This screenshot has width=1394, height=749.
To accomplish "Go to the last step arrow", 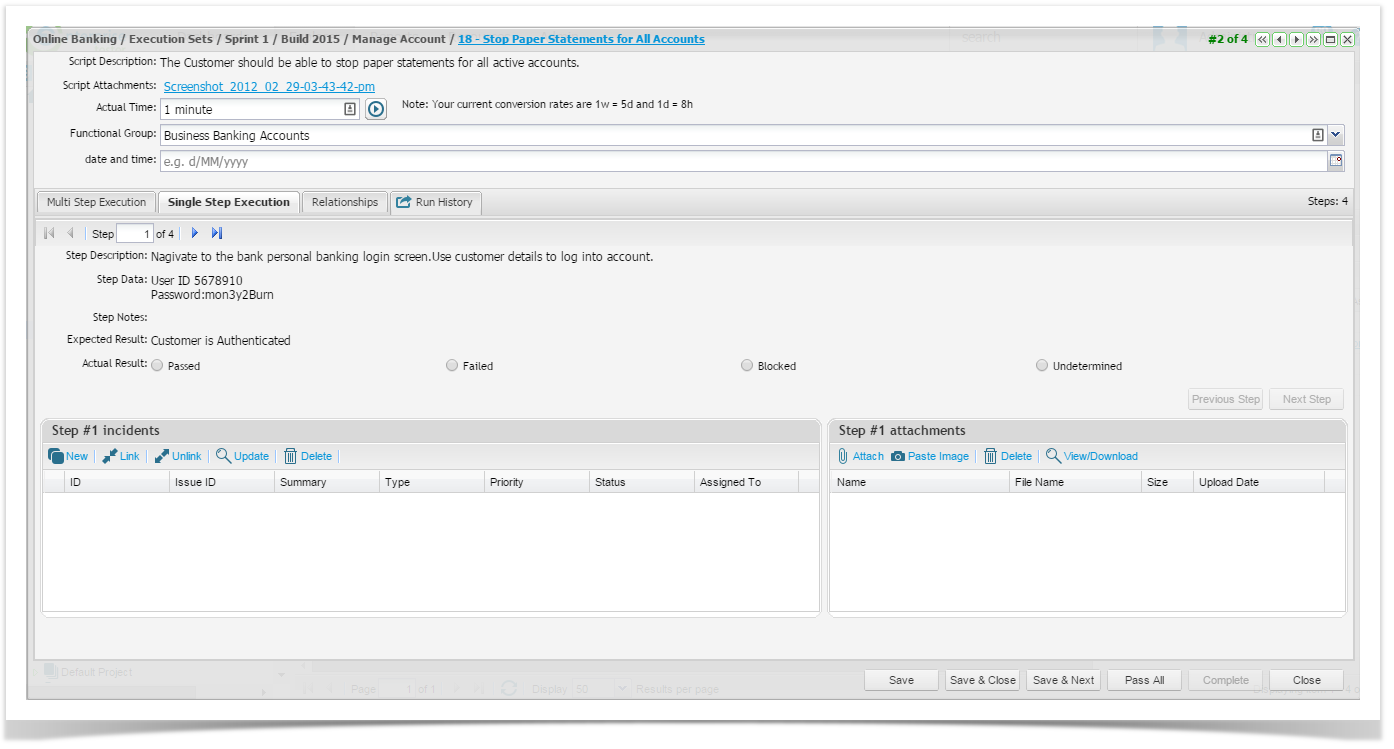I will pos(217,233).
